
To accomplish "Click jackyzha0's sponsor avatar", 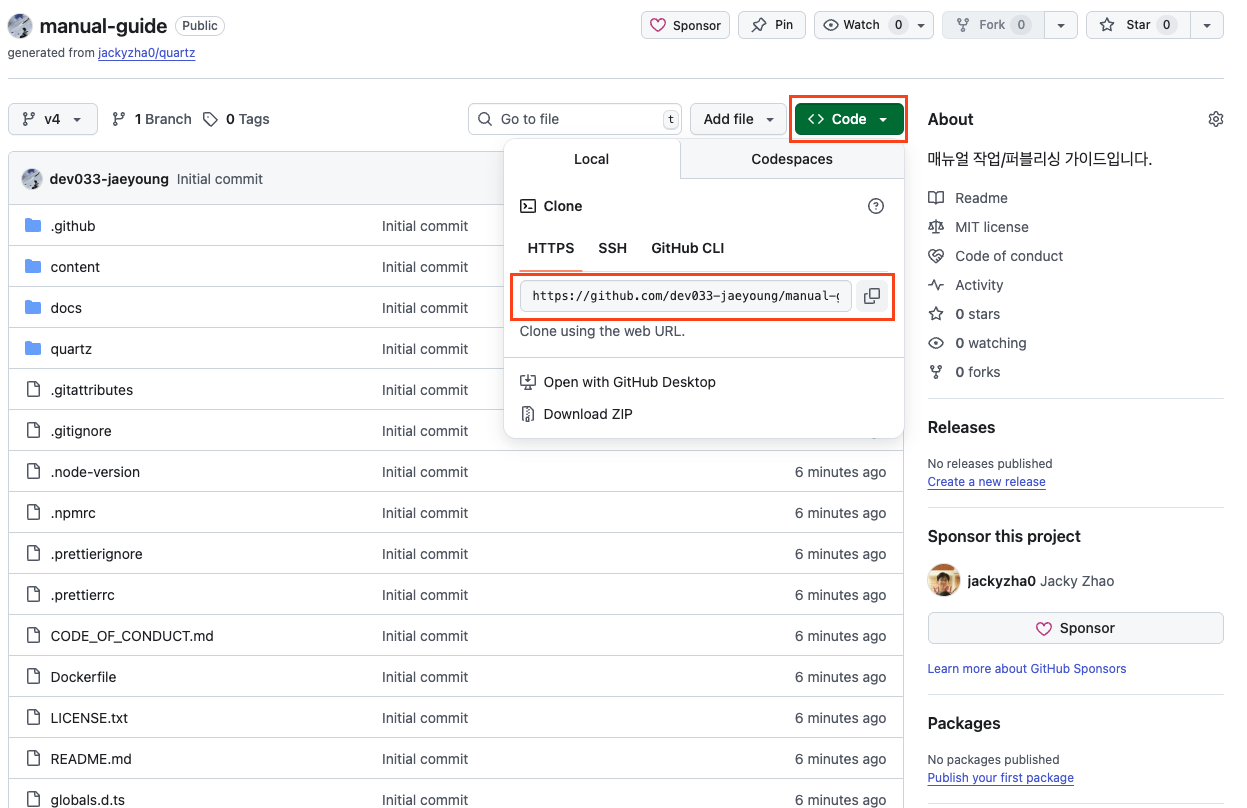I will pos(944,580).
